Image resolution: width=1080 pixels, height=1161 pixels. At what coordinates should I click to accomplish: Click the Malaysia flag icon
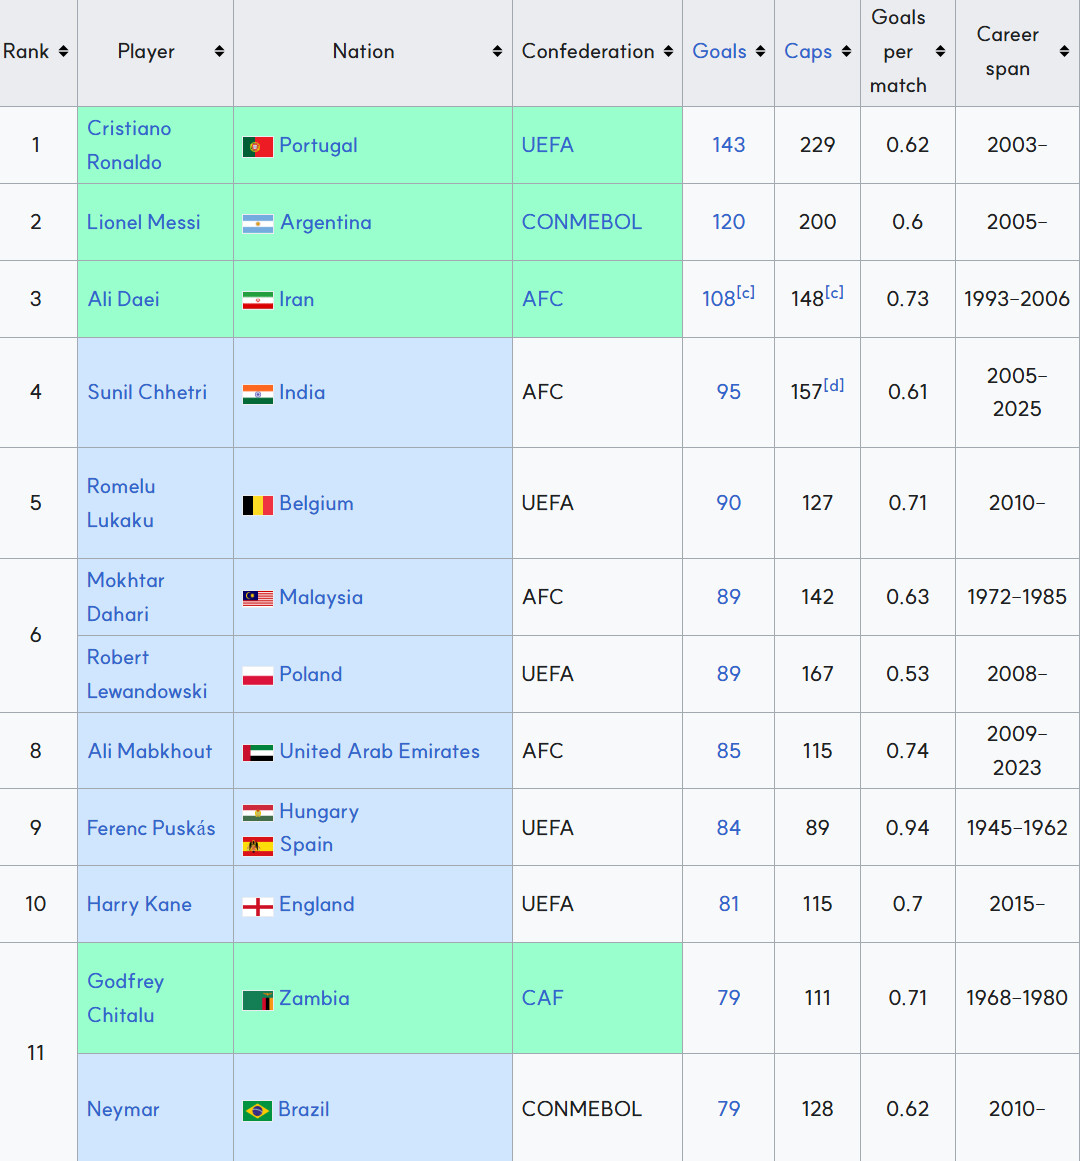[x=258, y=598]
